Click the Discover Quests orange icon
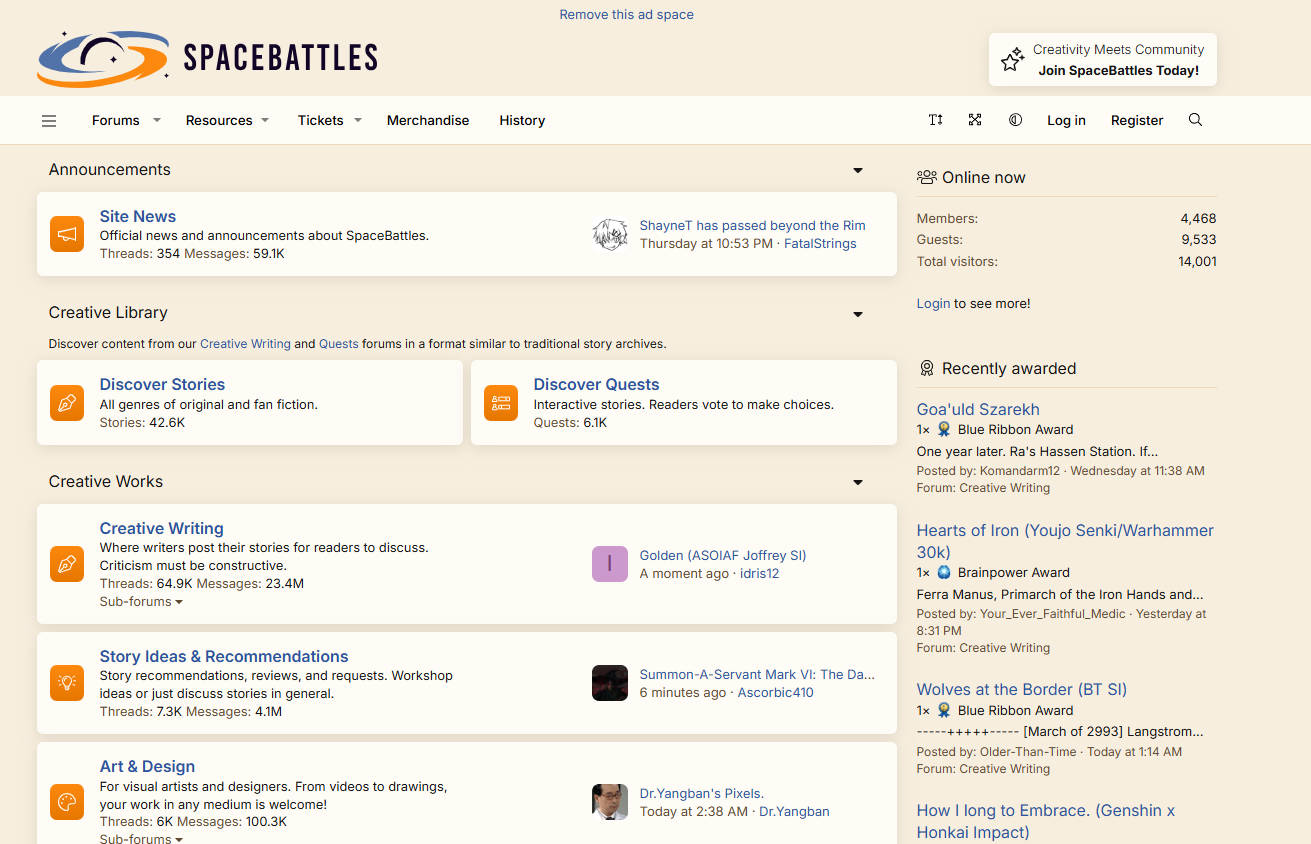This screenshot has width=1311, height=844. (x=501, y=402)
